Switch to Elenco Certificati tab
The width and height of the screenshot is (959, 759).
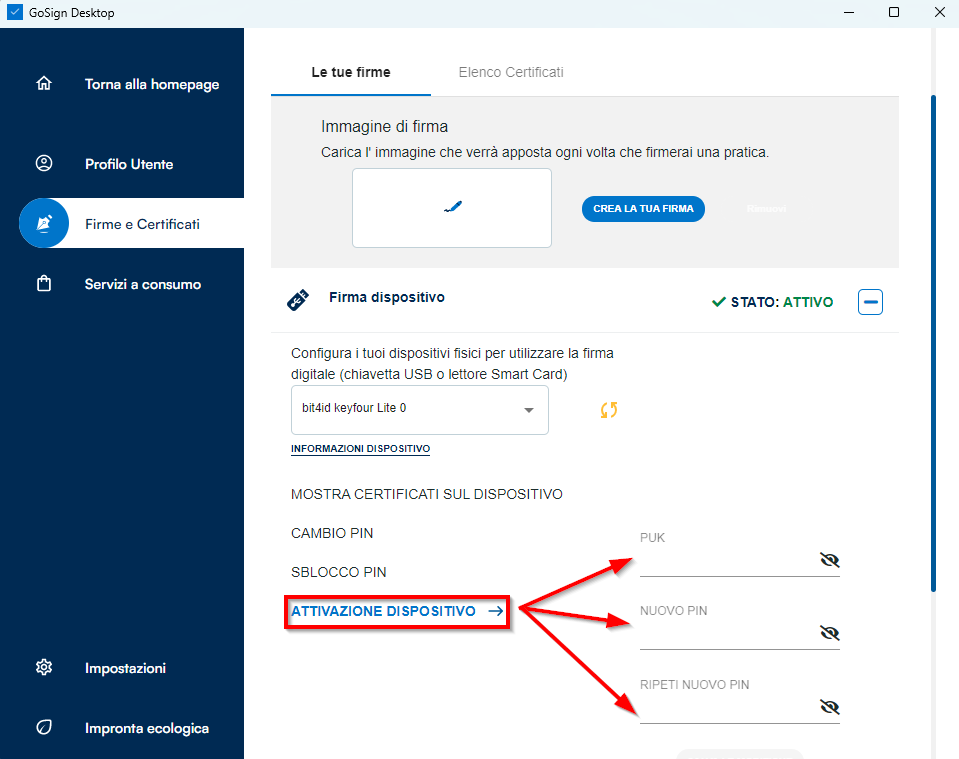pos(510,72)
